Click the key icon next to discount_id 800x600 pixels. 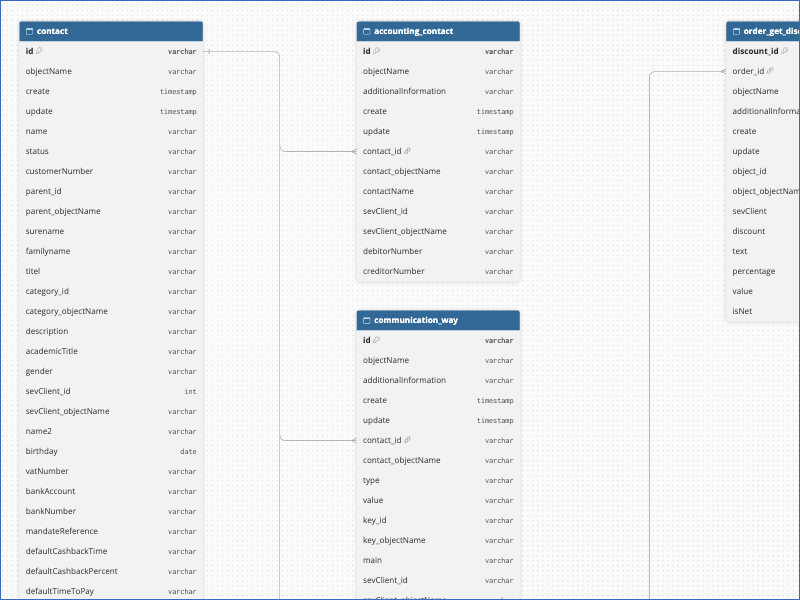point(785,51)
